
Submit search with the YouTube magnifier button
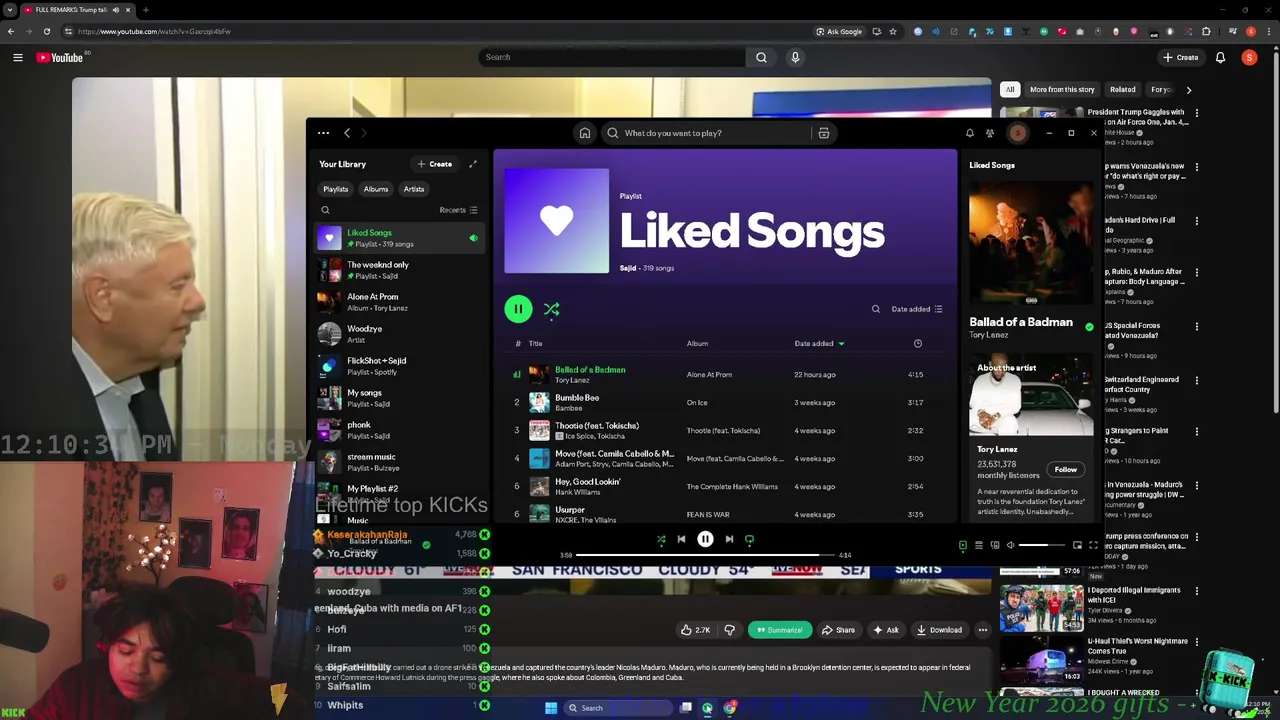761,57
